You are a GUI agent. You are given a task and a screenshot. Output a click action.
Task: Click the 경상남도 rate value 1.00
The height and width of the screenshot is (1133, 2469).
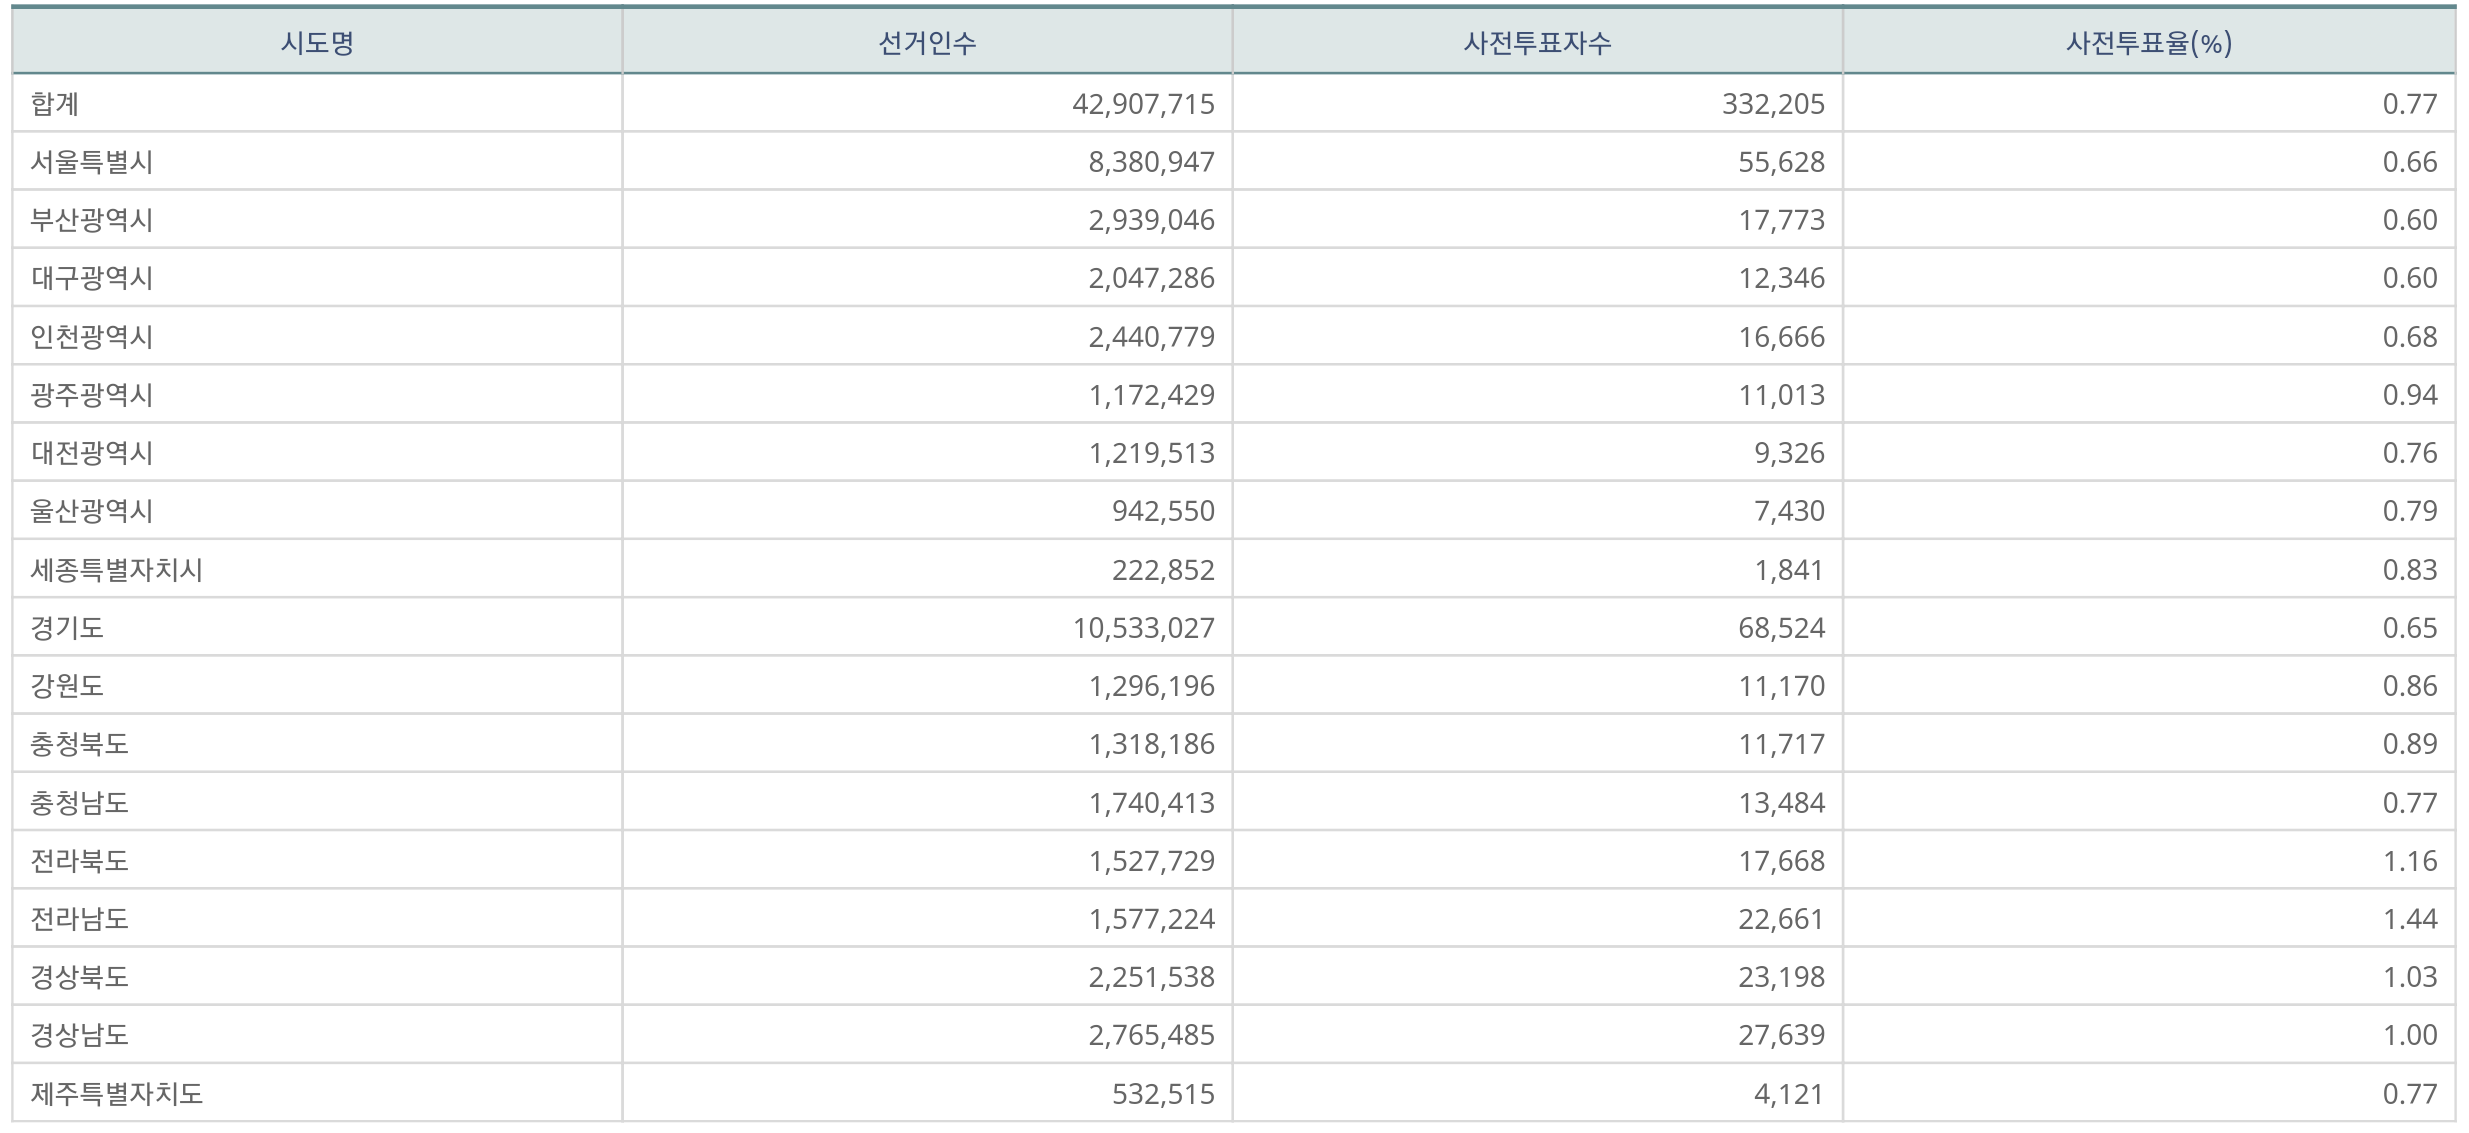tap(2410, 1035)
